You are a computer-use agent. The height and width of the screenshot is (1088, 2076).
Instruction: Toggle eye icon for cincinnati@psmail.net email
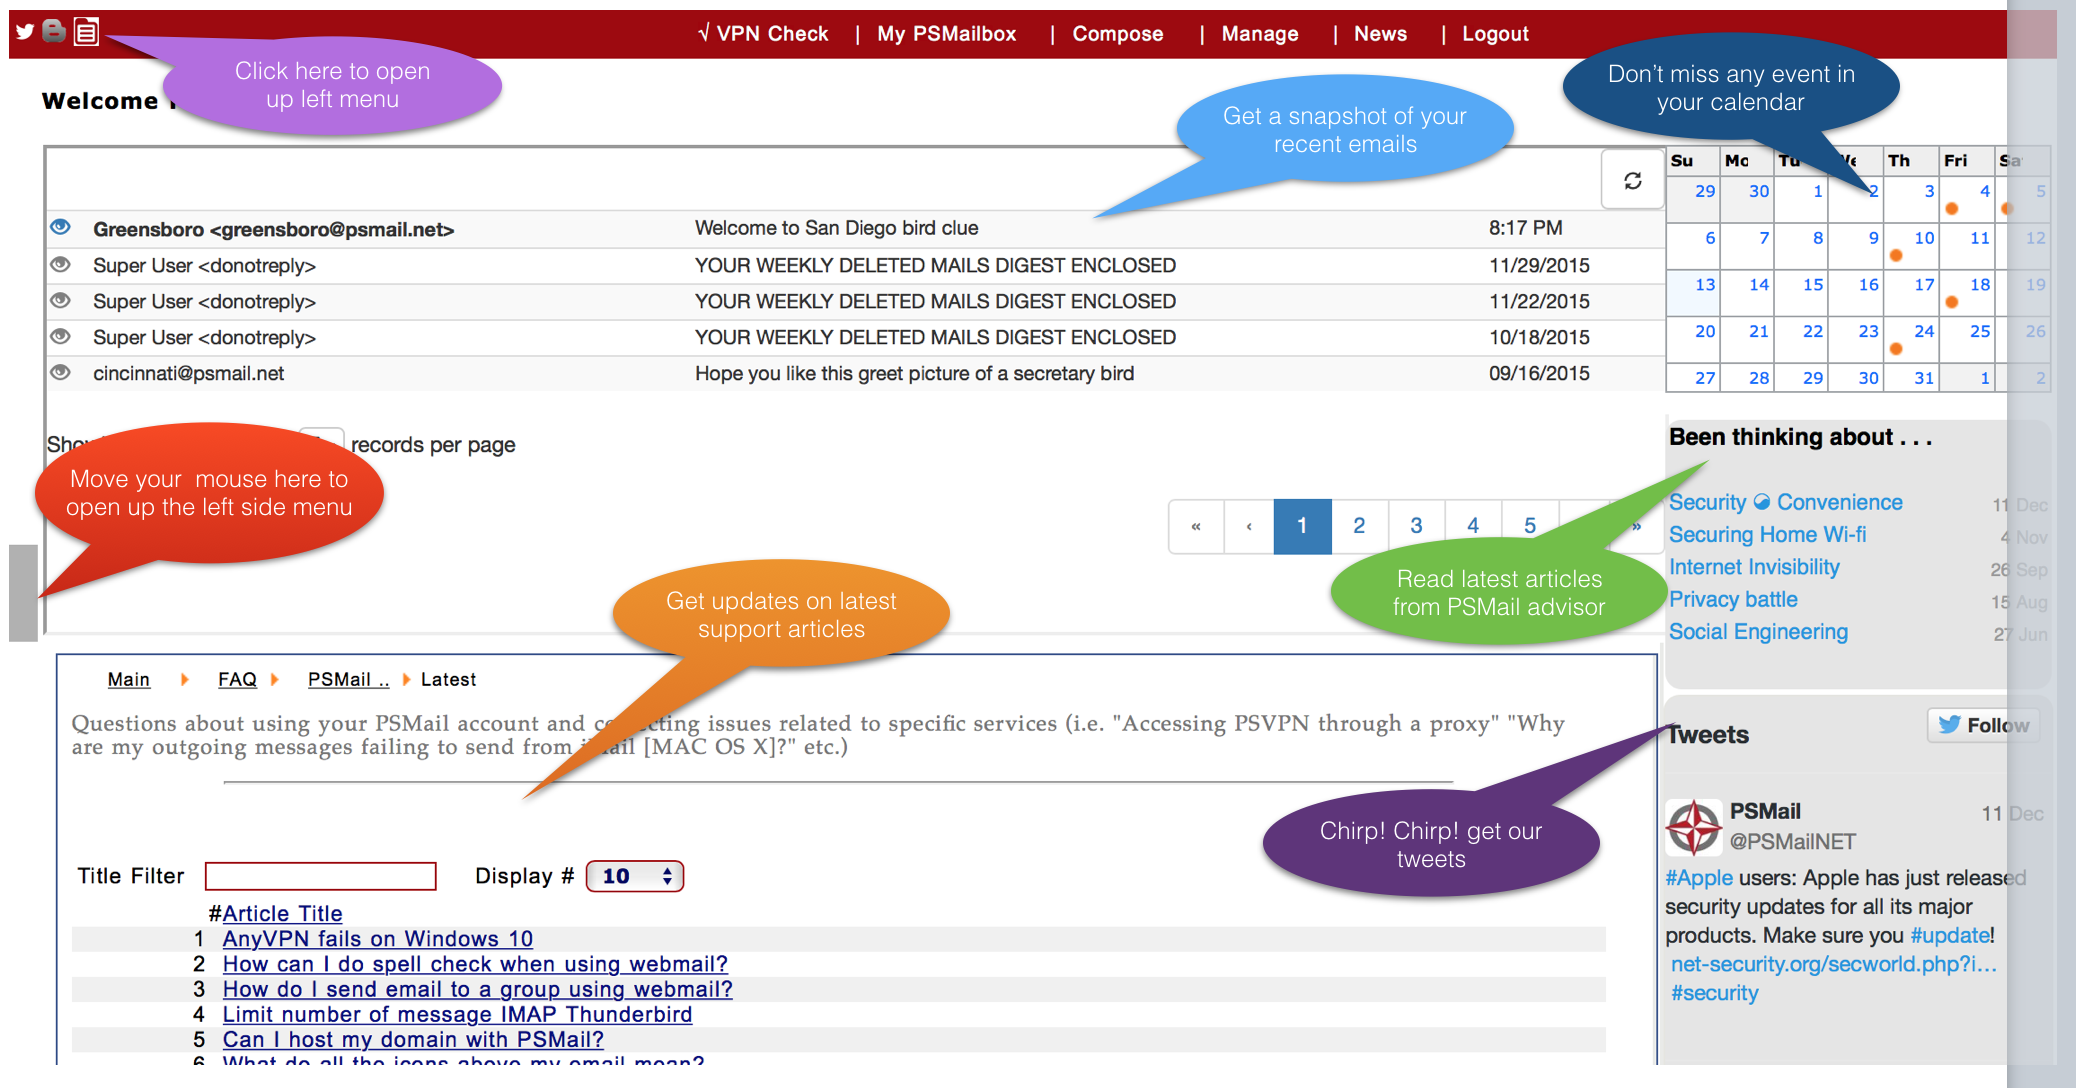(61, 372)
